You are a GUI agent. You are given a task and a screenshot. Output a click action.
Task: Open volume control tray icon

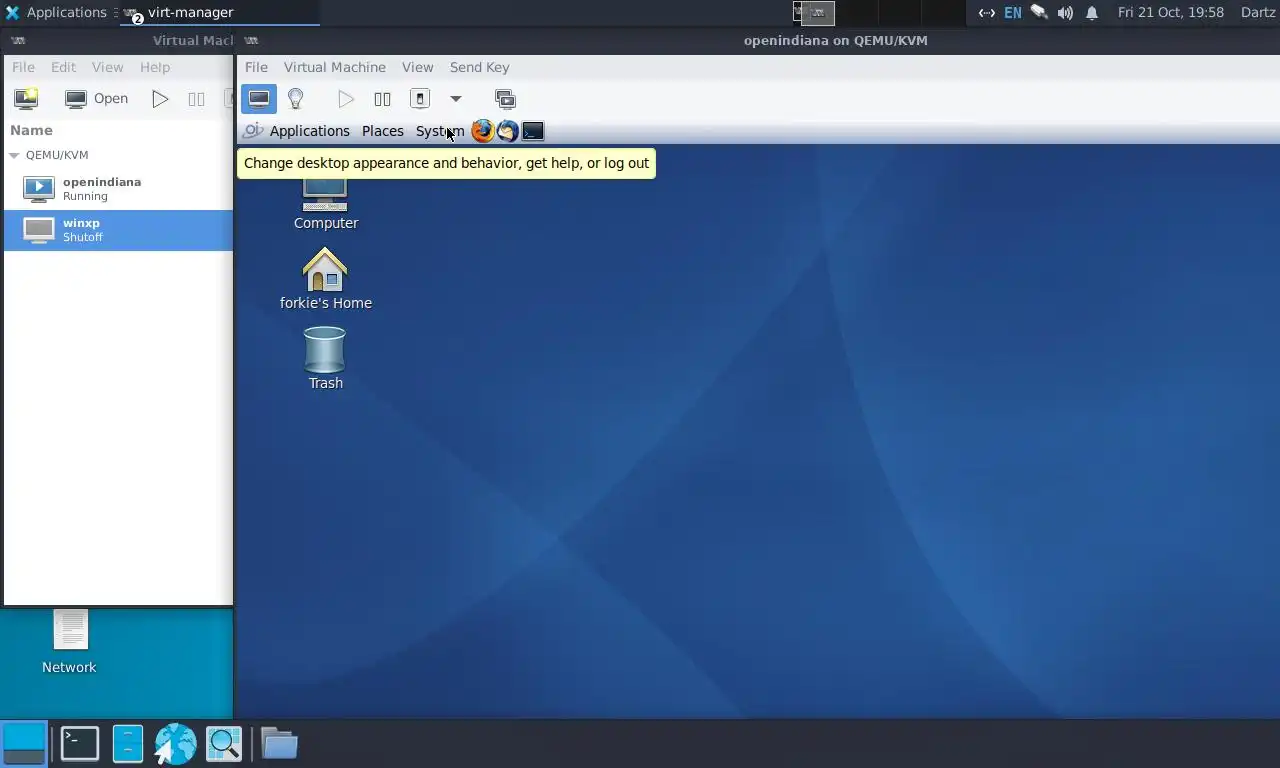[x=1065, y=13]
